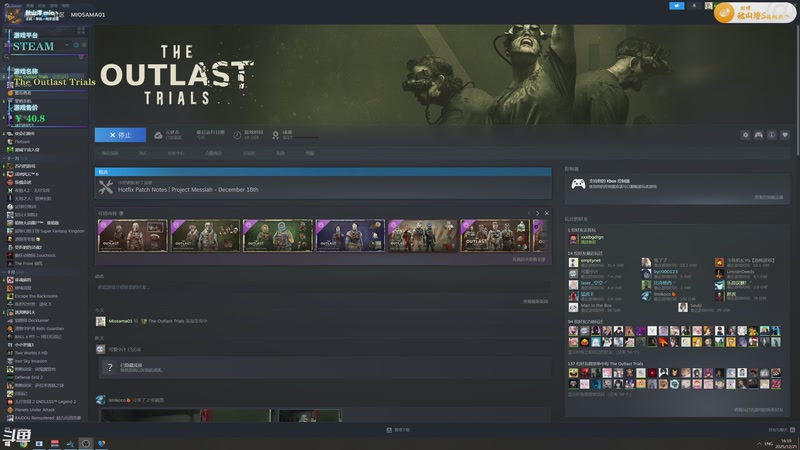800x450 pixels.
Task: Open the community hub tab (third tab)
Action: coord(176,153)
